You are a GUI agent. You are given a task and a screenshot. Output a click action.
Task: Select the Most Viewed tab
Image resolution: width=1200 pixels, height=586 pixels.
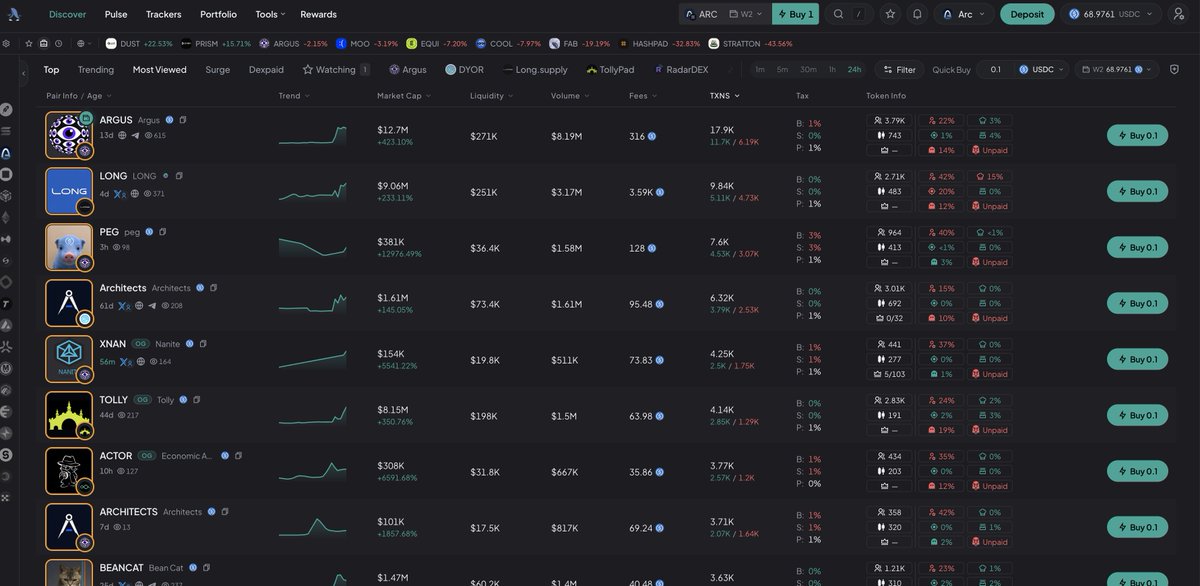pyautogui.click(x=159, y=70)
